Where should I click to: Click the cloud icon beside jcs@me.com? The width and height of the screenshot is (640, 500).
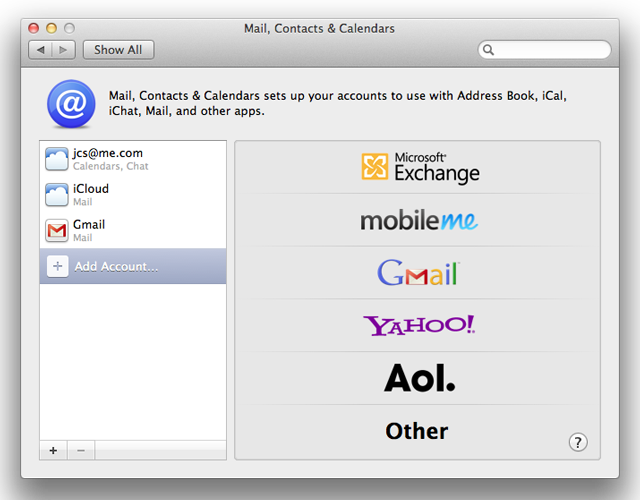click(56, 159)
